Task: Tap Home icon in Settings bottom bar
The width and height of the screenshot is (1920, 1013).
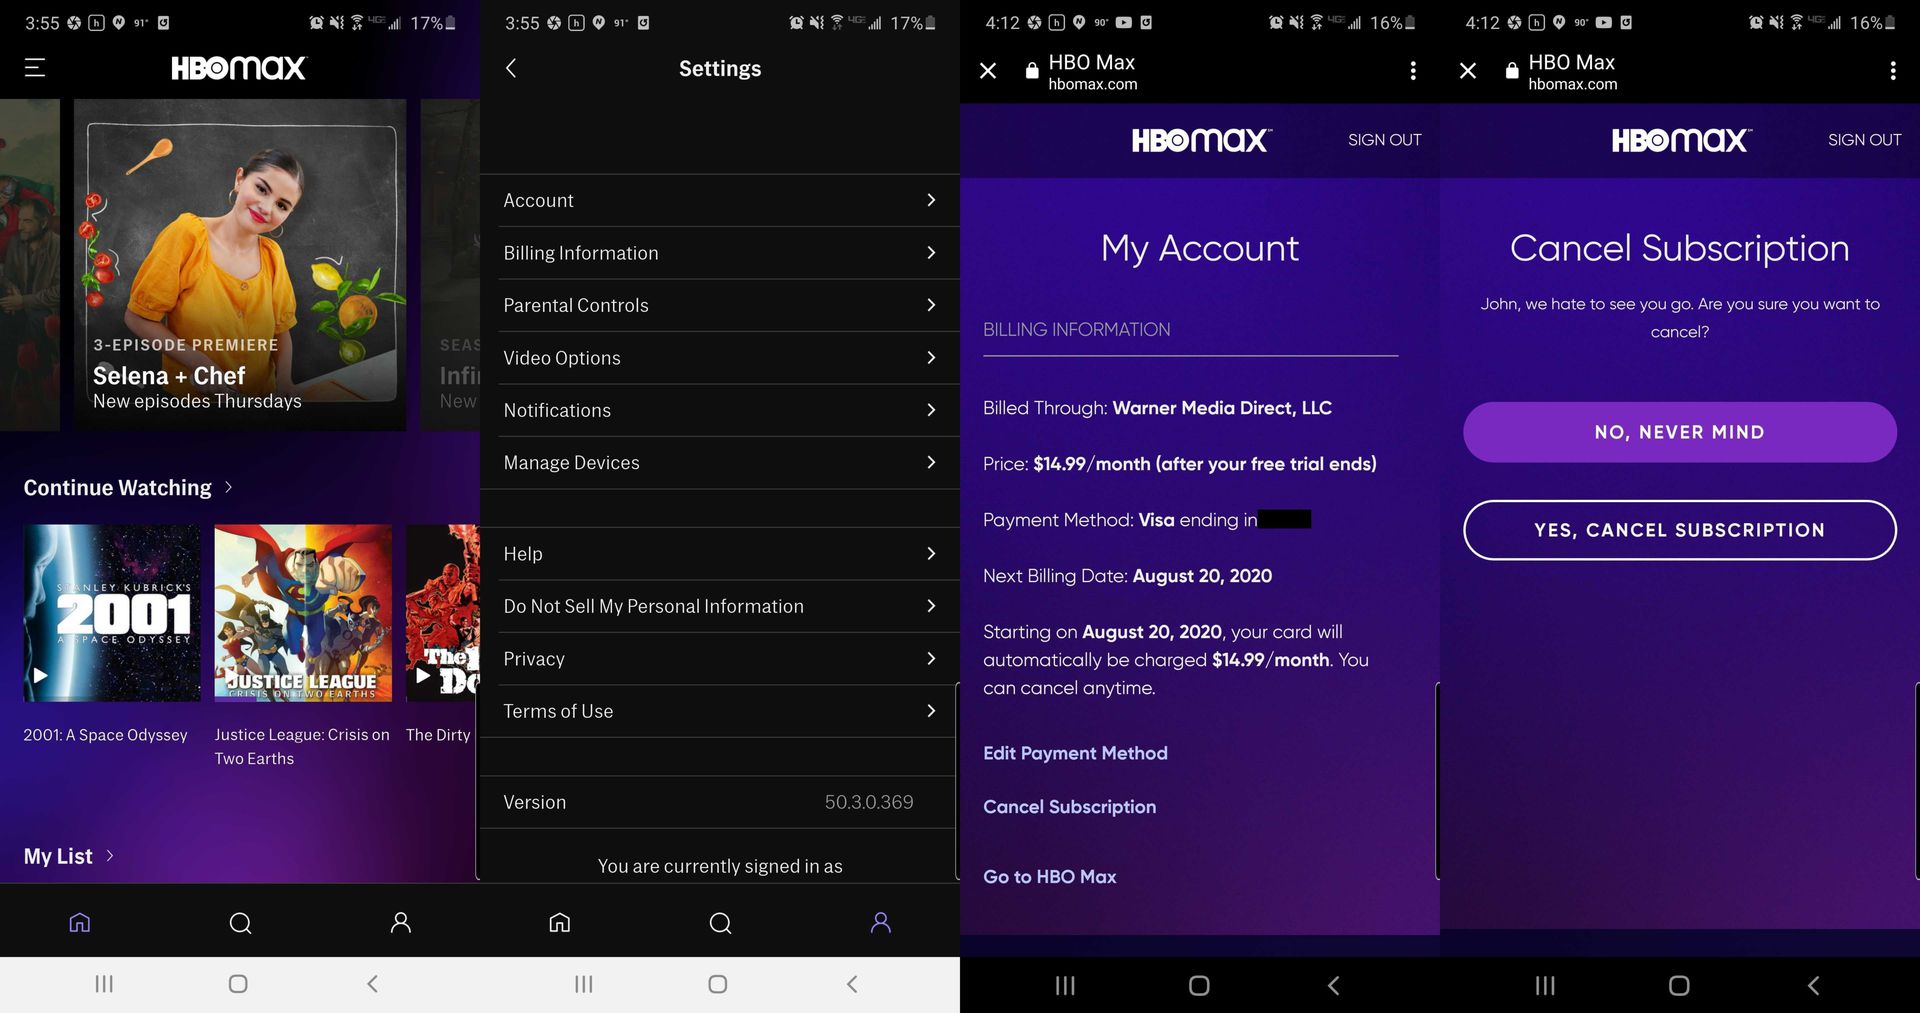Action: coord(560,922)
